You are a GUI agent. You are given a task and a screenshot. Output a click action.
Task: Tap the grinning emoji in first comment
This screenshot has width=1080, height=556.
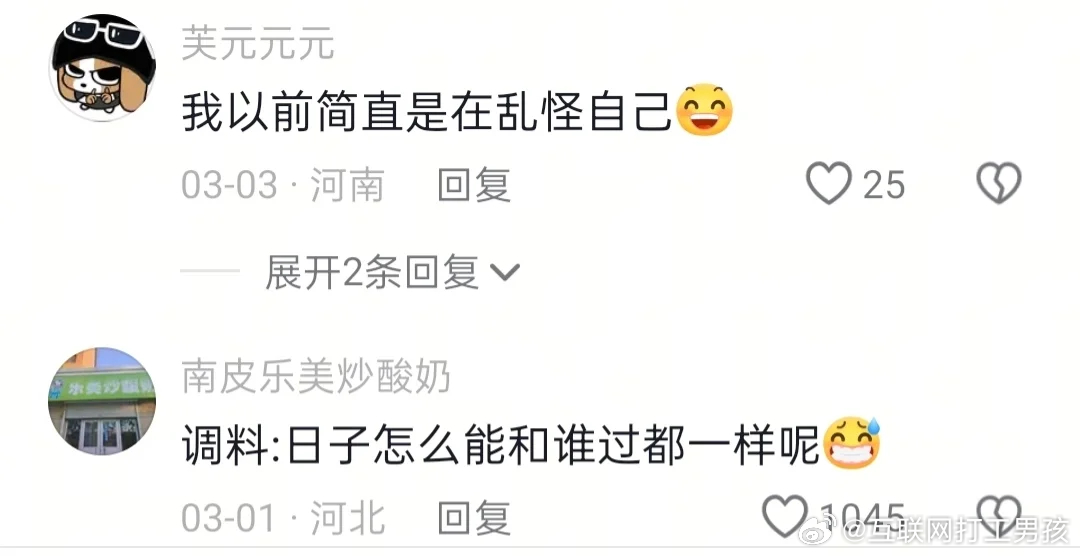click(x=704, y=110)
